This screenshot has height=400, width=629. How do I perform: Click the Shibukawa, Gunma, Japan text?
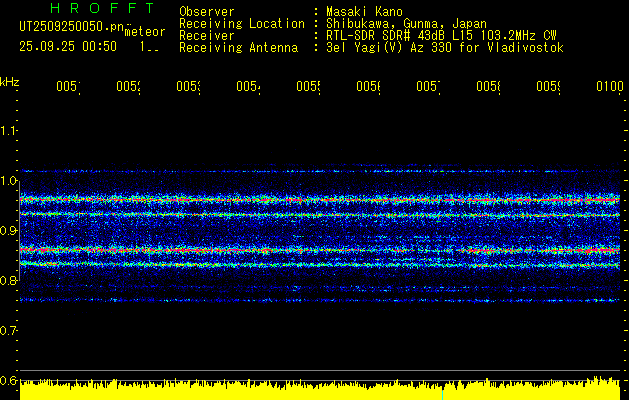[406, 24]
